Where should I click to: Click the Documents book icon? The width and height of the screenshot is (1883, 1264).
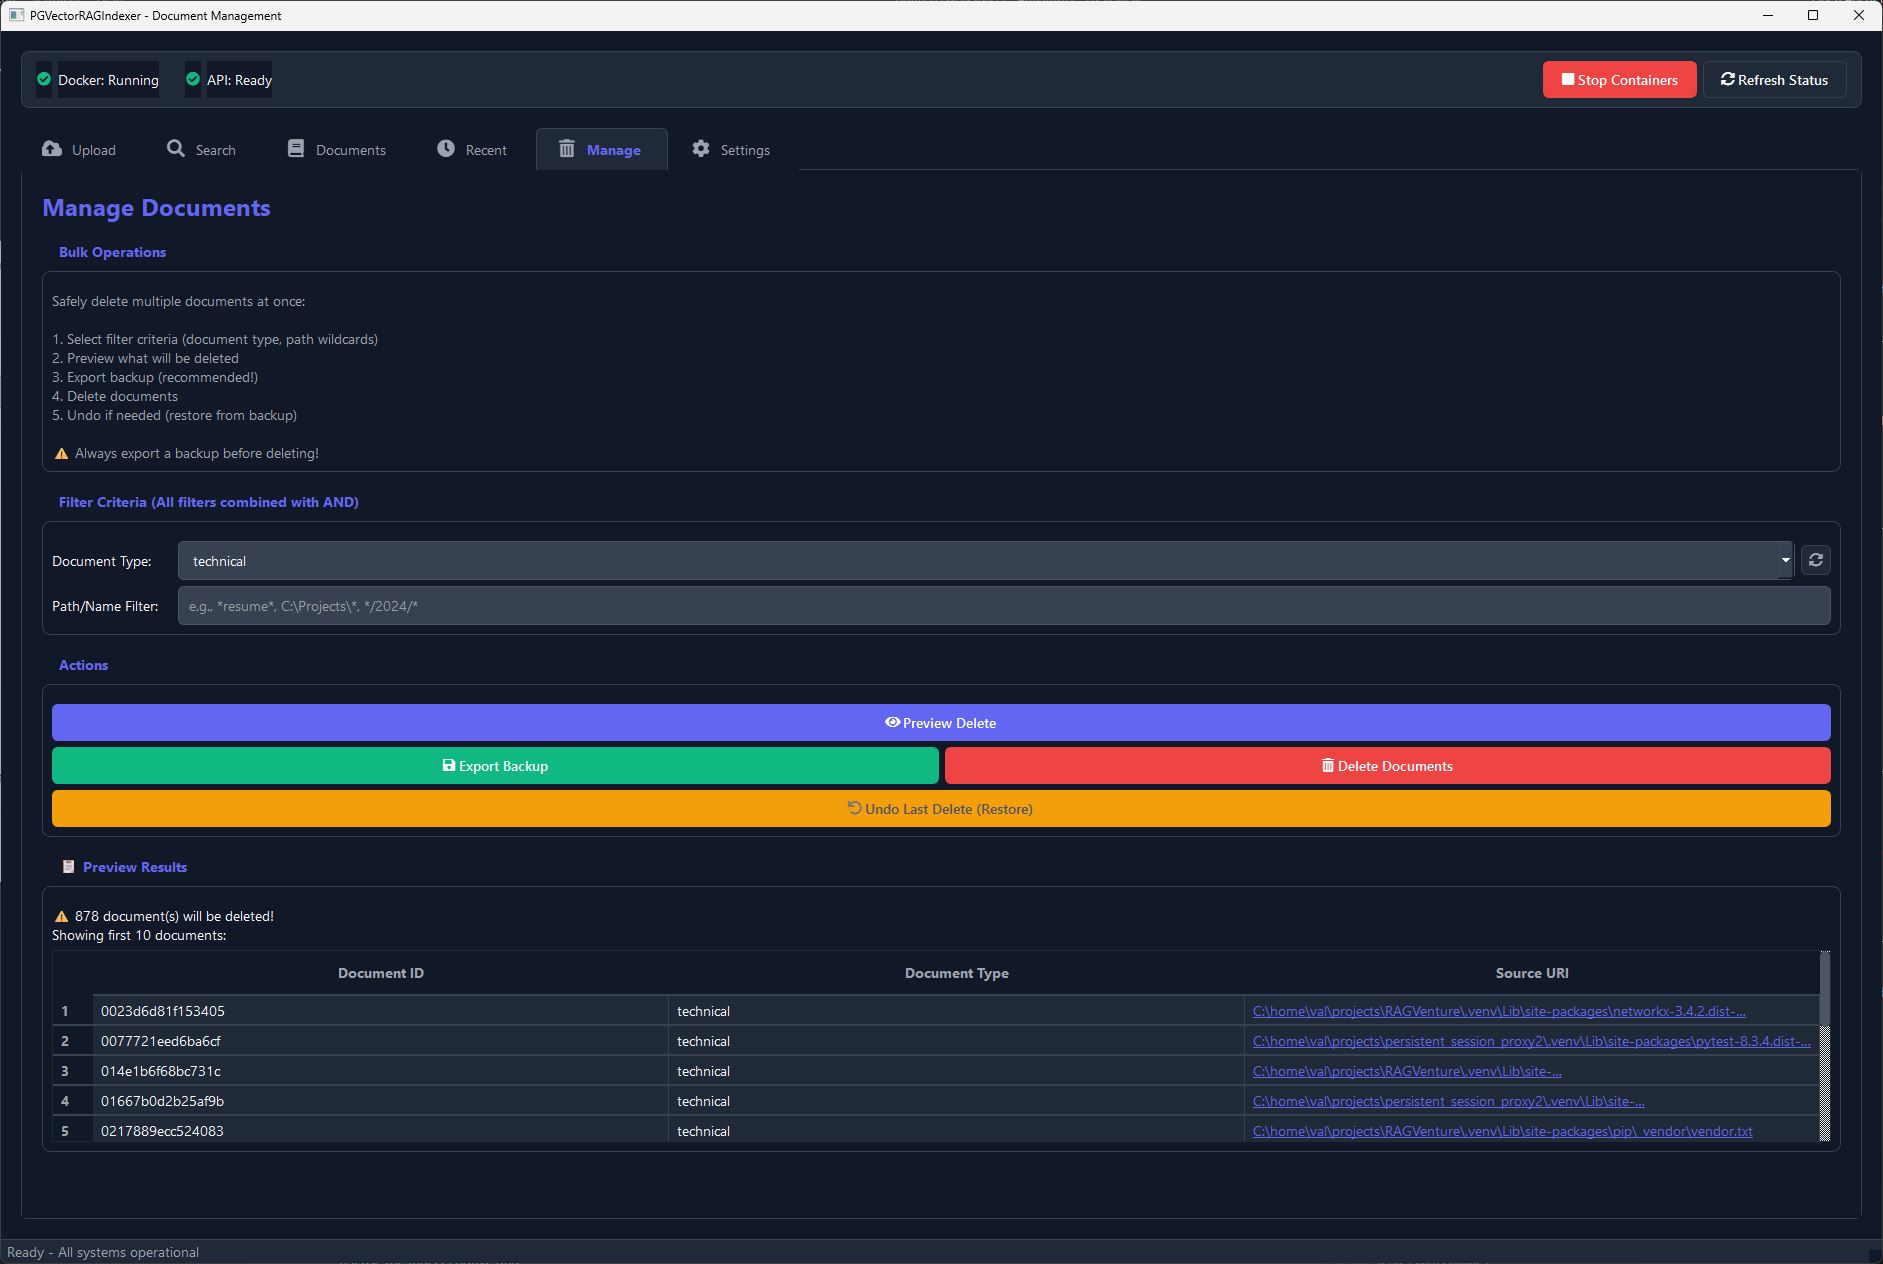[x=296, y=148]
